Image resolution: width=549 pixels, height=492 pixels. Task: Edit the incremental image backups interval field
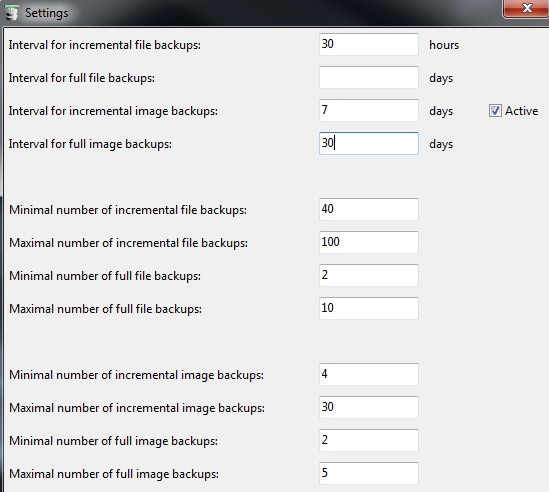click(x=369, y=110)
